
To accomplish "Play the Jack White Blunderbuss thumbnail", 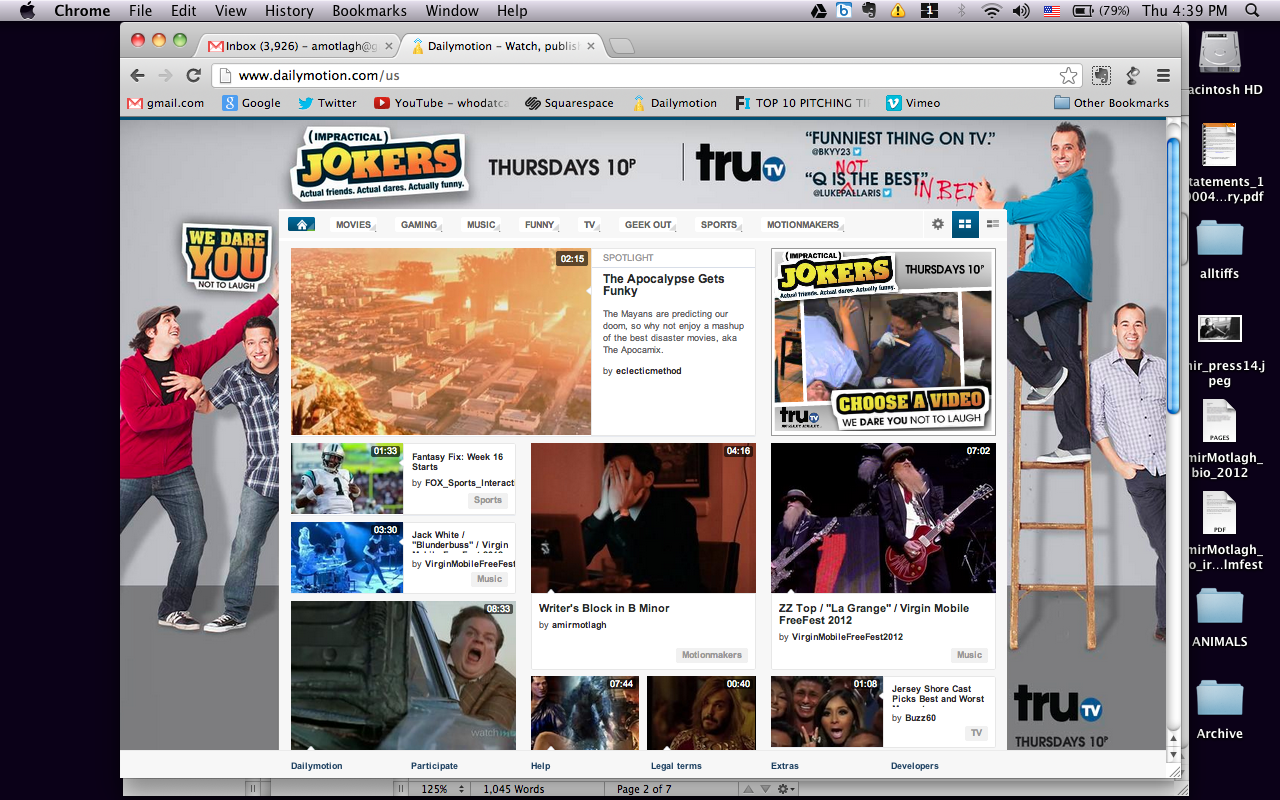I will [x=346, y=558].
